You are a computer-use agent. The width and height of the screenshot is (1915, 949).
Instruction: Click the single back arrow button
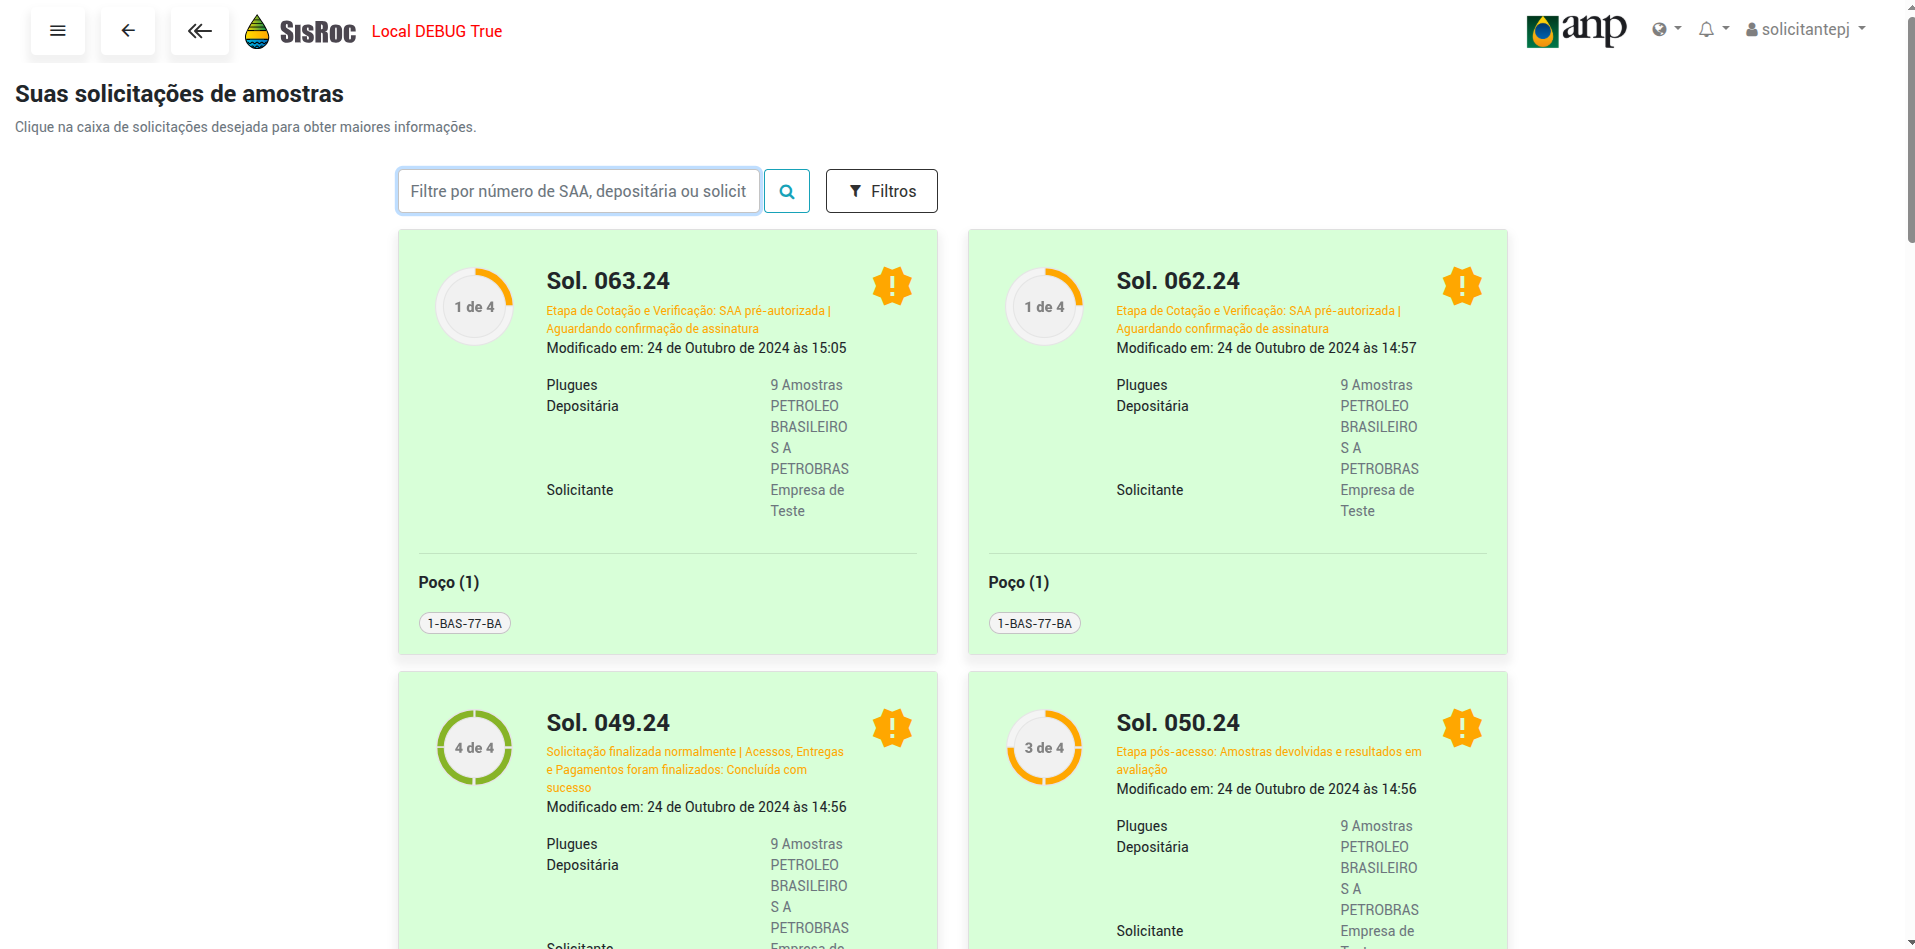128,31
